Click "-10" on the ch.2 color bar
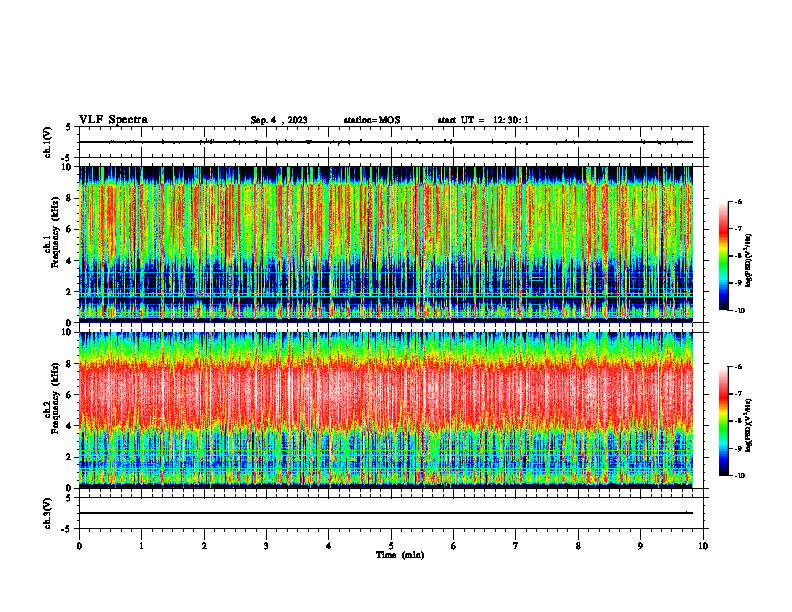 (x=739, y=476)
